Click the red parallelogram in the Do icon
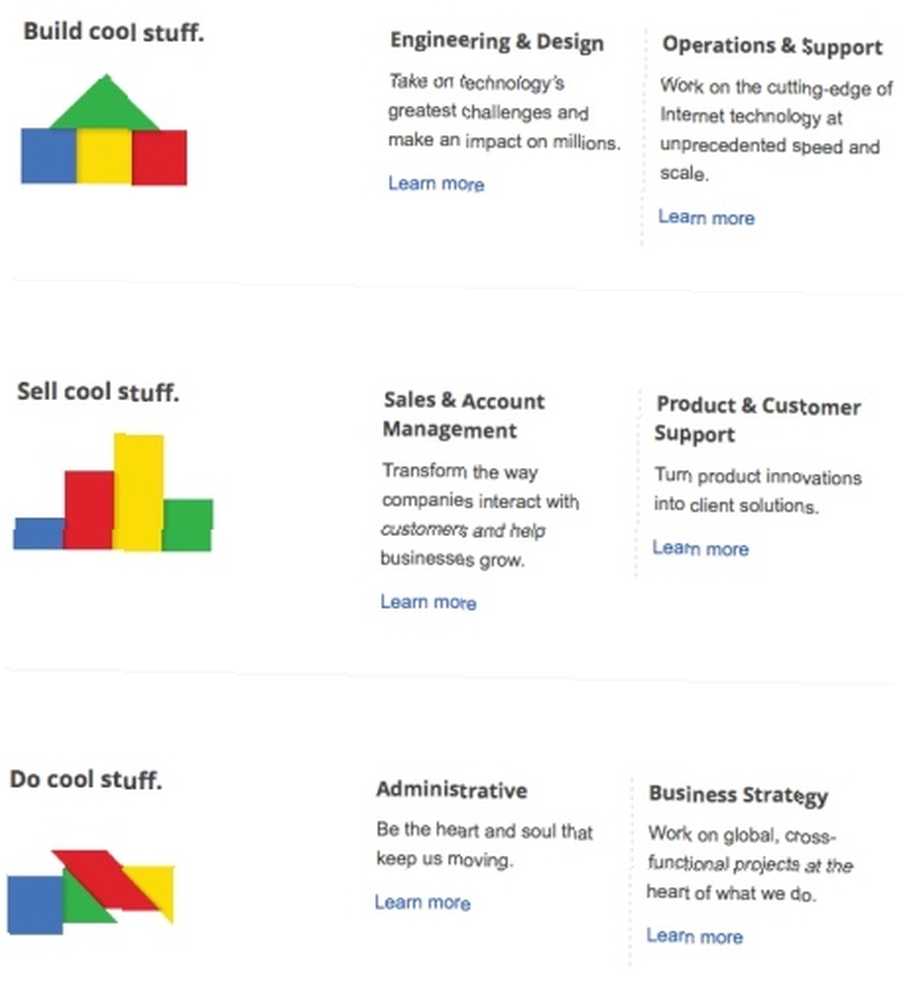 [107, 880]
